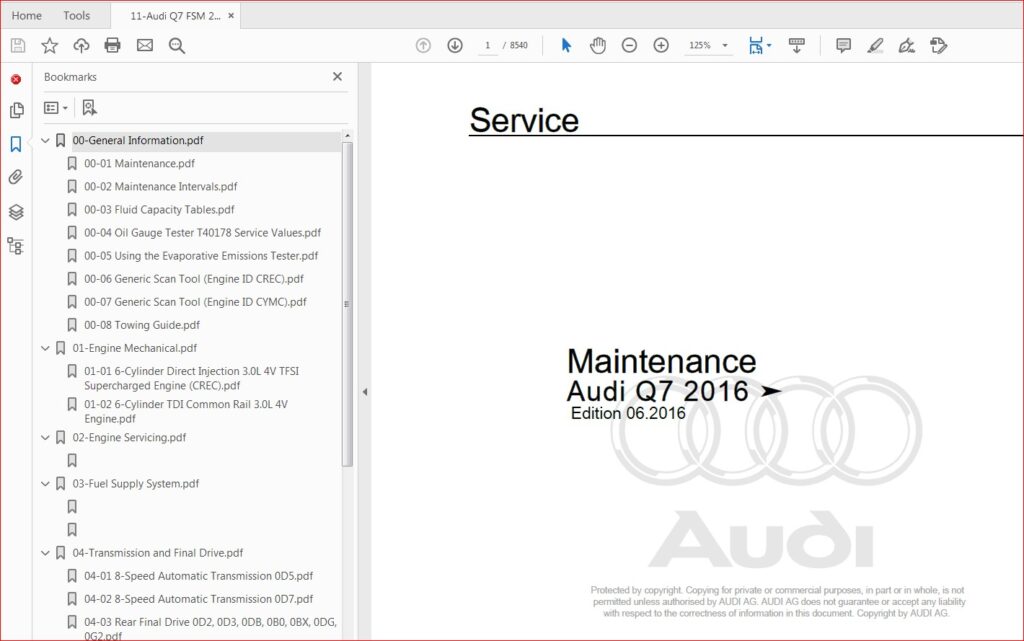Open bookmark 00-01 Maintenance.pdf

(139, 163)
